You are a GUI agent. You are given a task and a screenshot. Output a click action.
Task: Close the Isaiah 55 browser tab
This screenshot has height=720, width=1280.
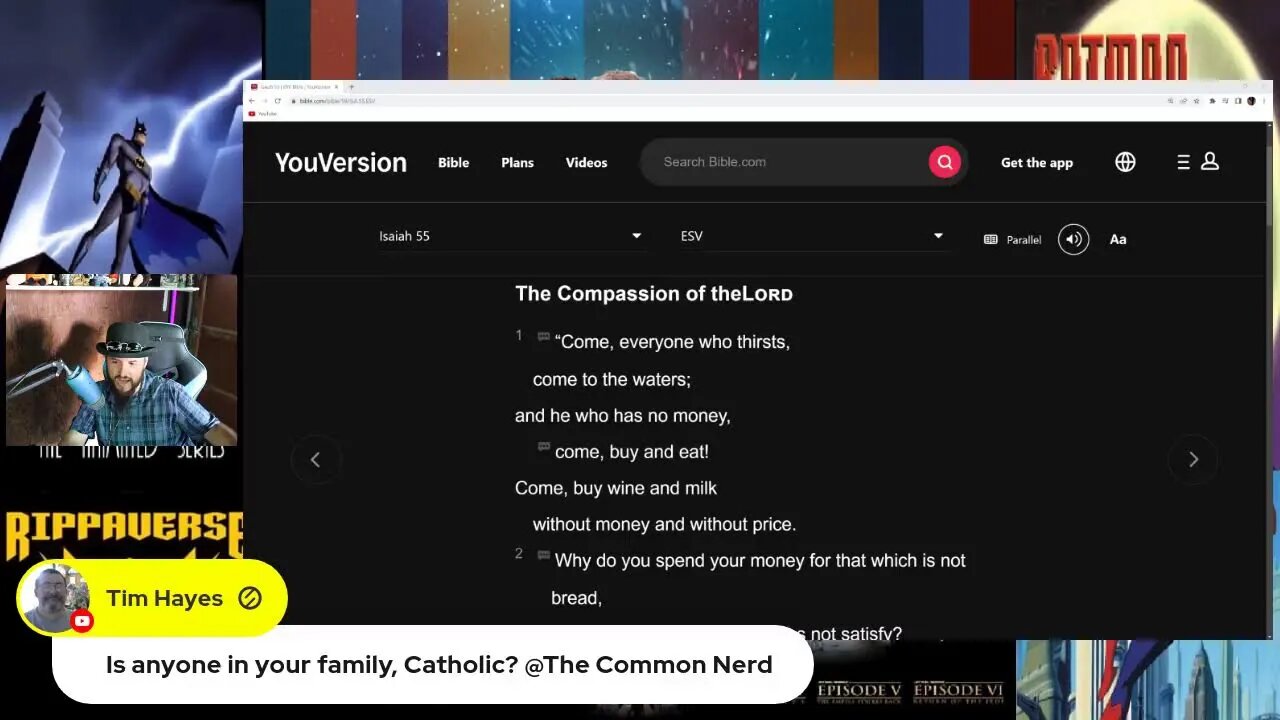coord(337,87)
